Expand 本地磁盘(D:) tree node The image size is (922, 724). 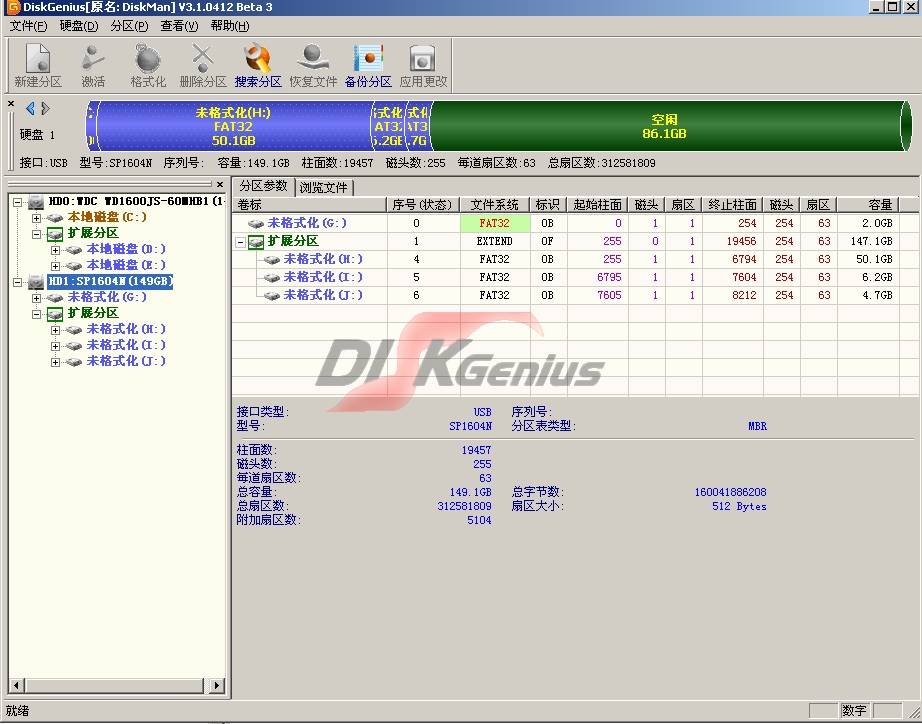tap(55, 249)
